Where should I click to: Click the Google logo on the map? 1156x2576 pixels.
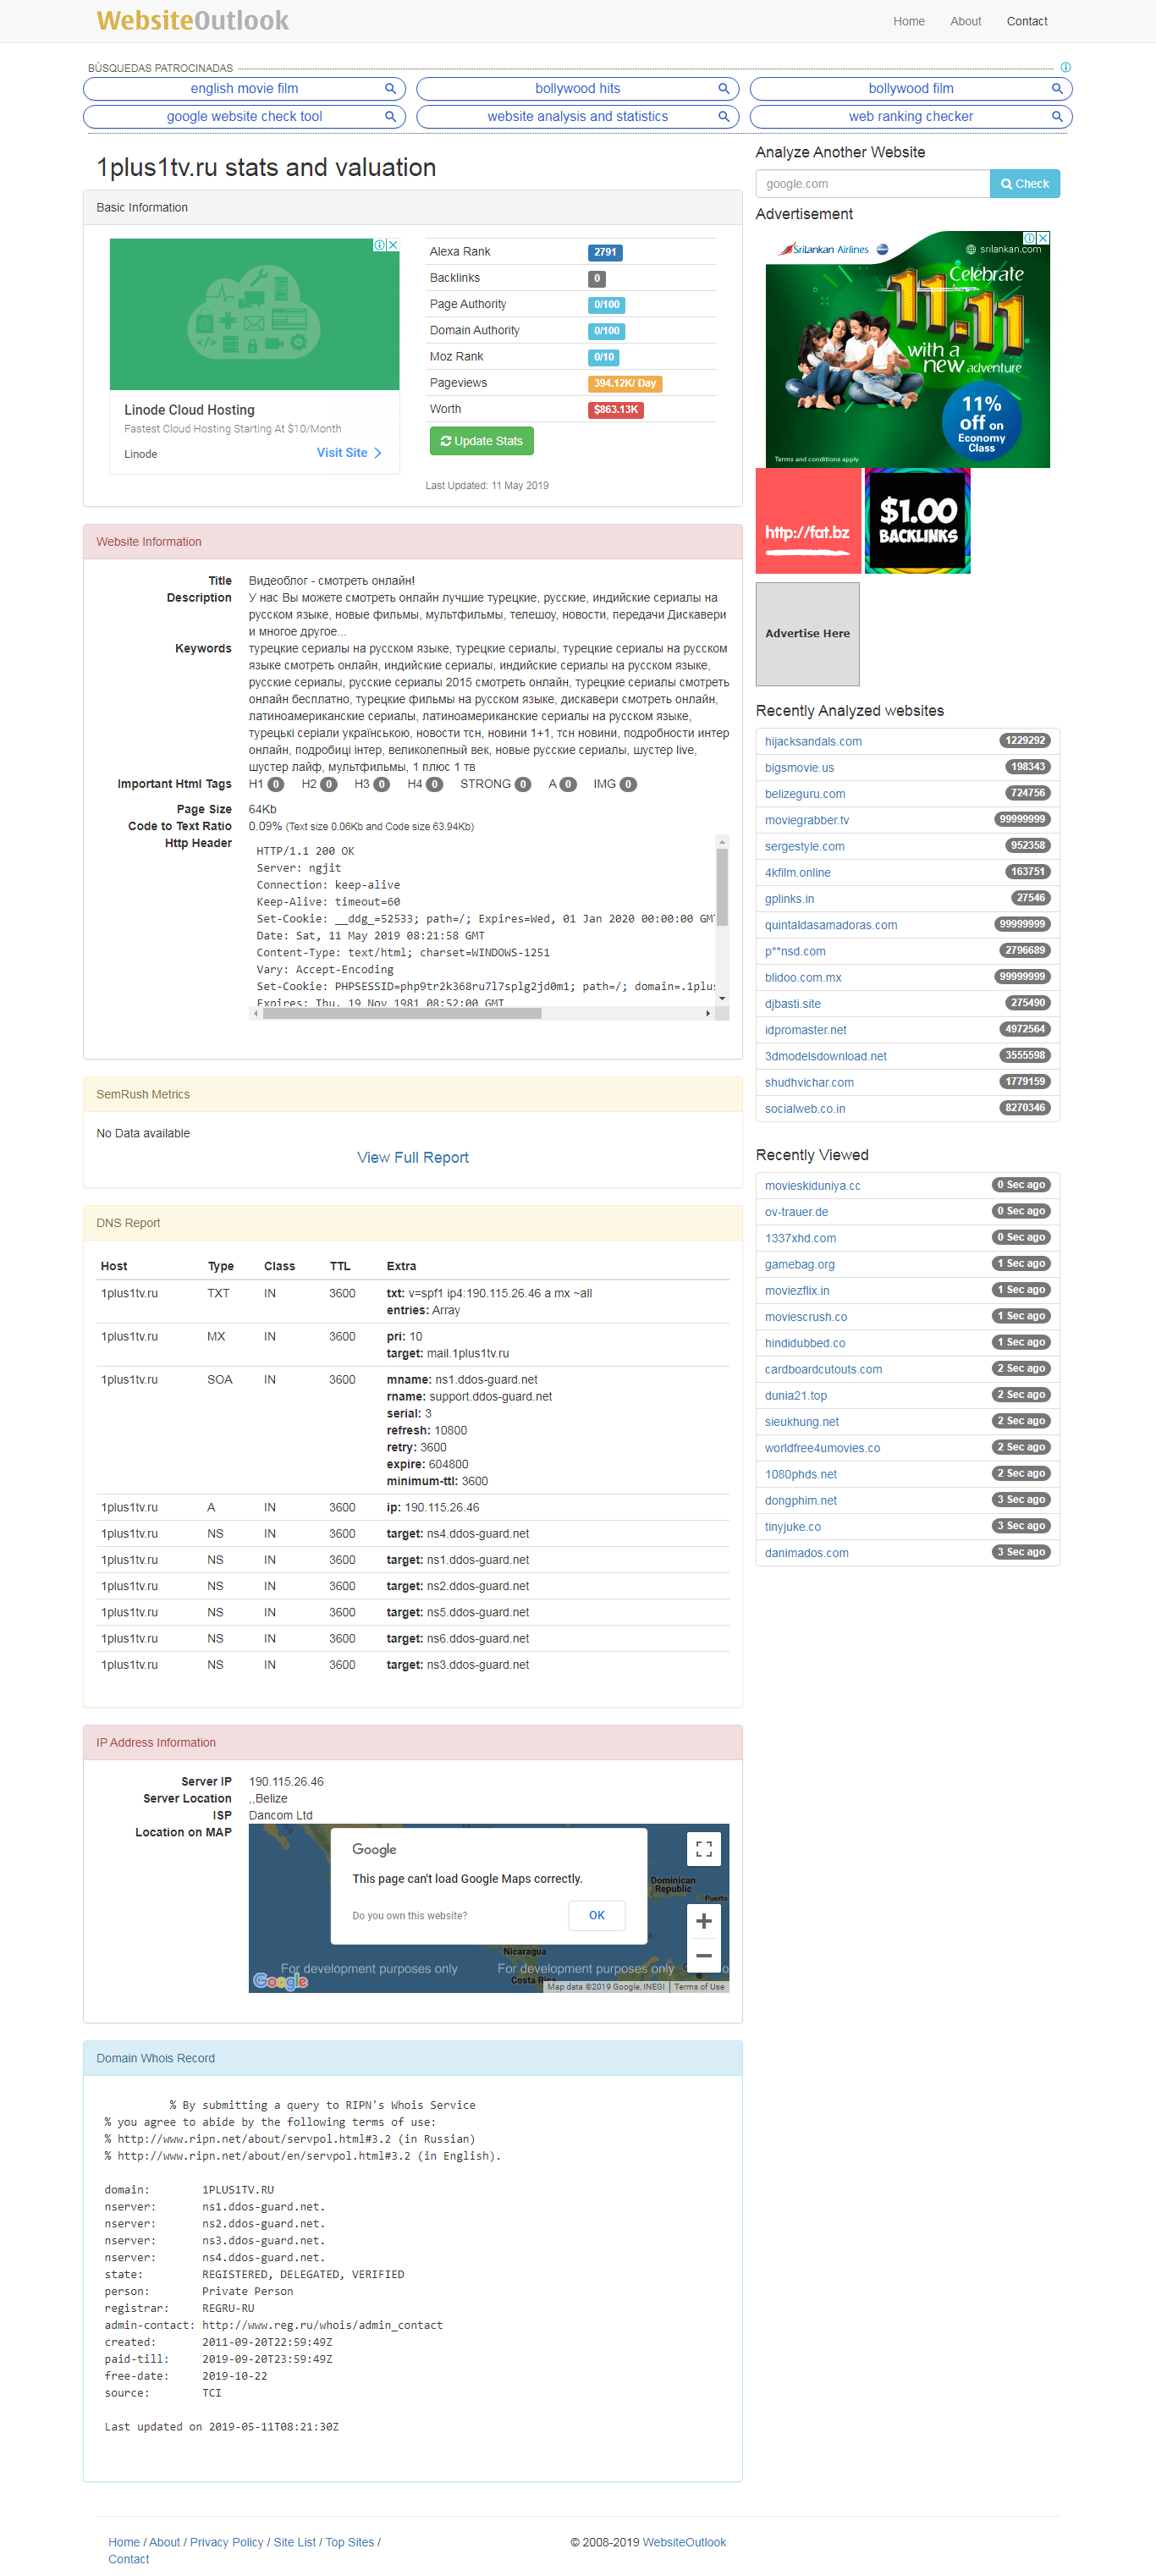click(280, 1980)
